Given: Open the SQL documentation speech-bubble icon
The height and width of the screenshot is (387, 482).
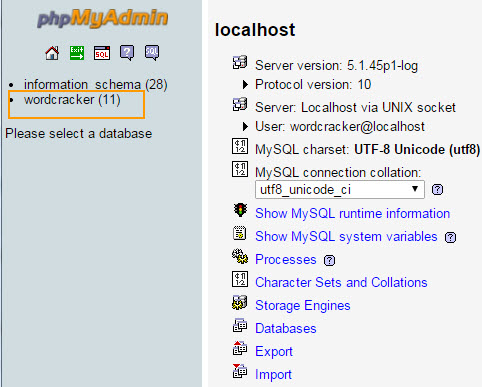Looking at the screenshot, I should tap(152, 53).
